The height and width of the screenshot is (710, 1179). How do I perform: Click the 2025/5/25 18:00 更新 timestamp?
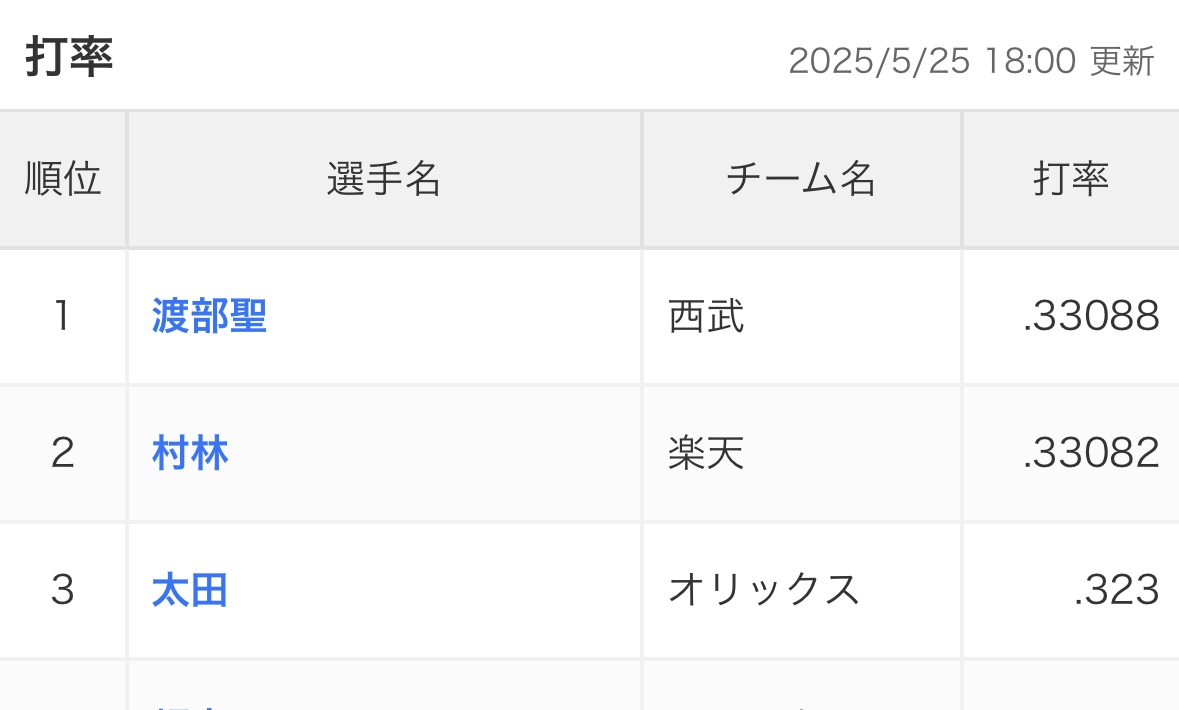[x=971, y=62]
